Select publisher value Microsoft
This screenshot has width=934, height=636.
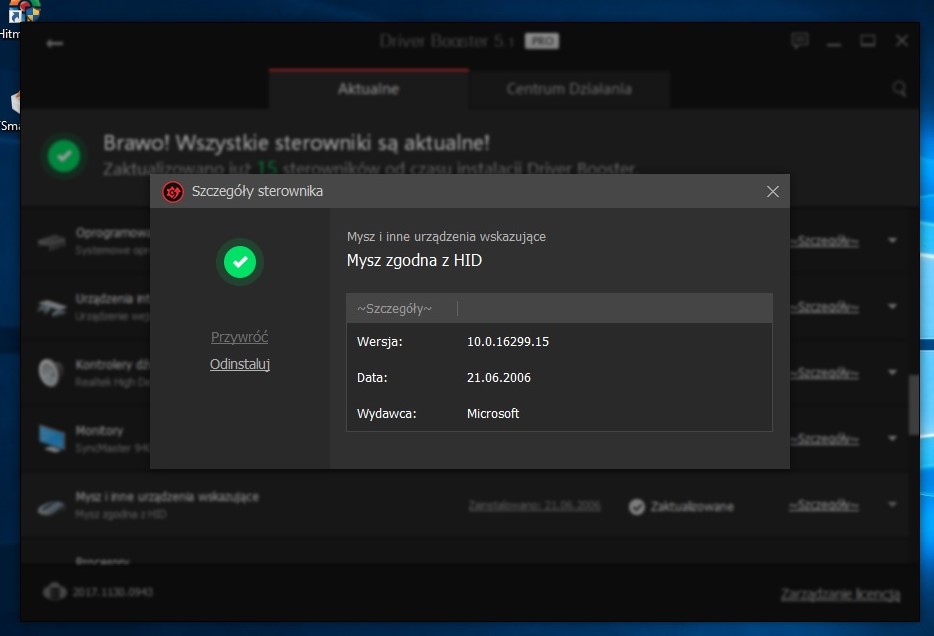(x=493, y=413)
